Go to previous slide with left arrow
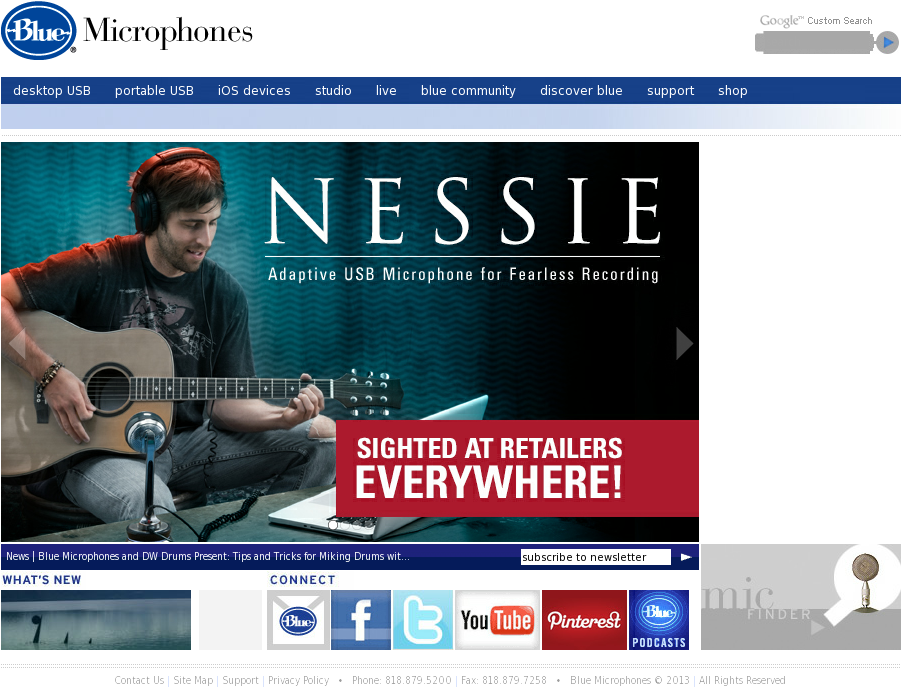 [17, 344]
